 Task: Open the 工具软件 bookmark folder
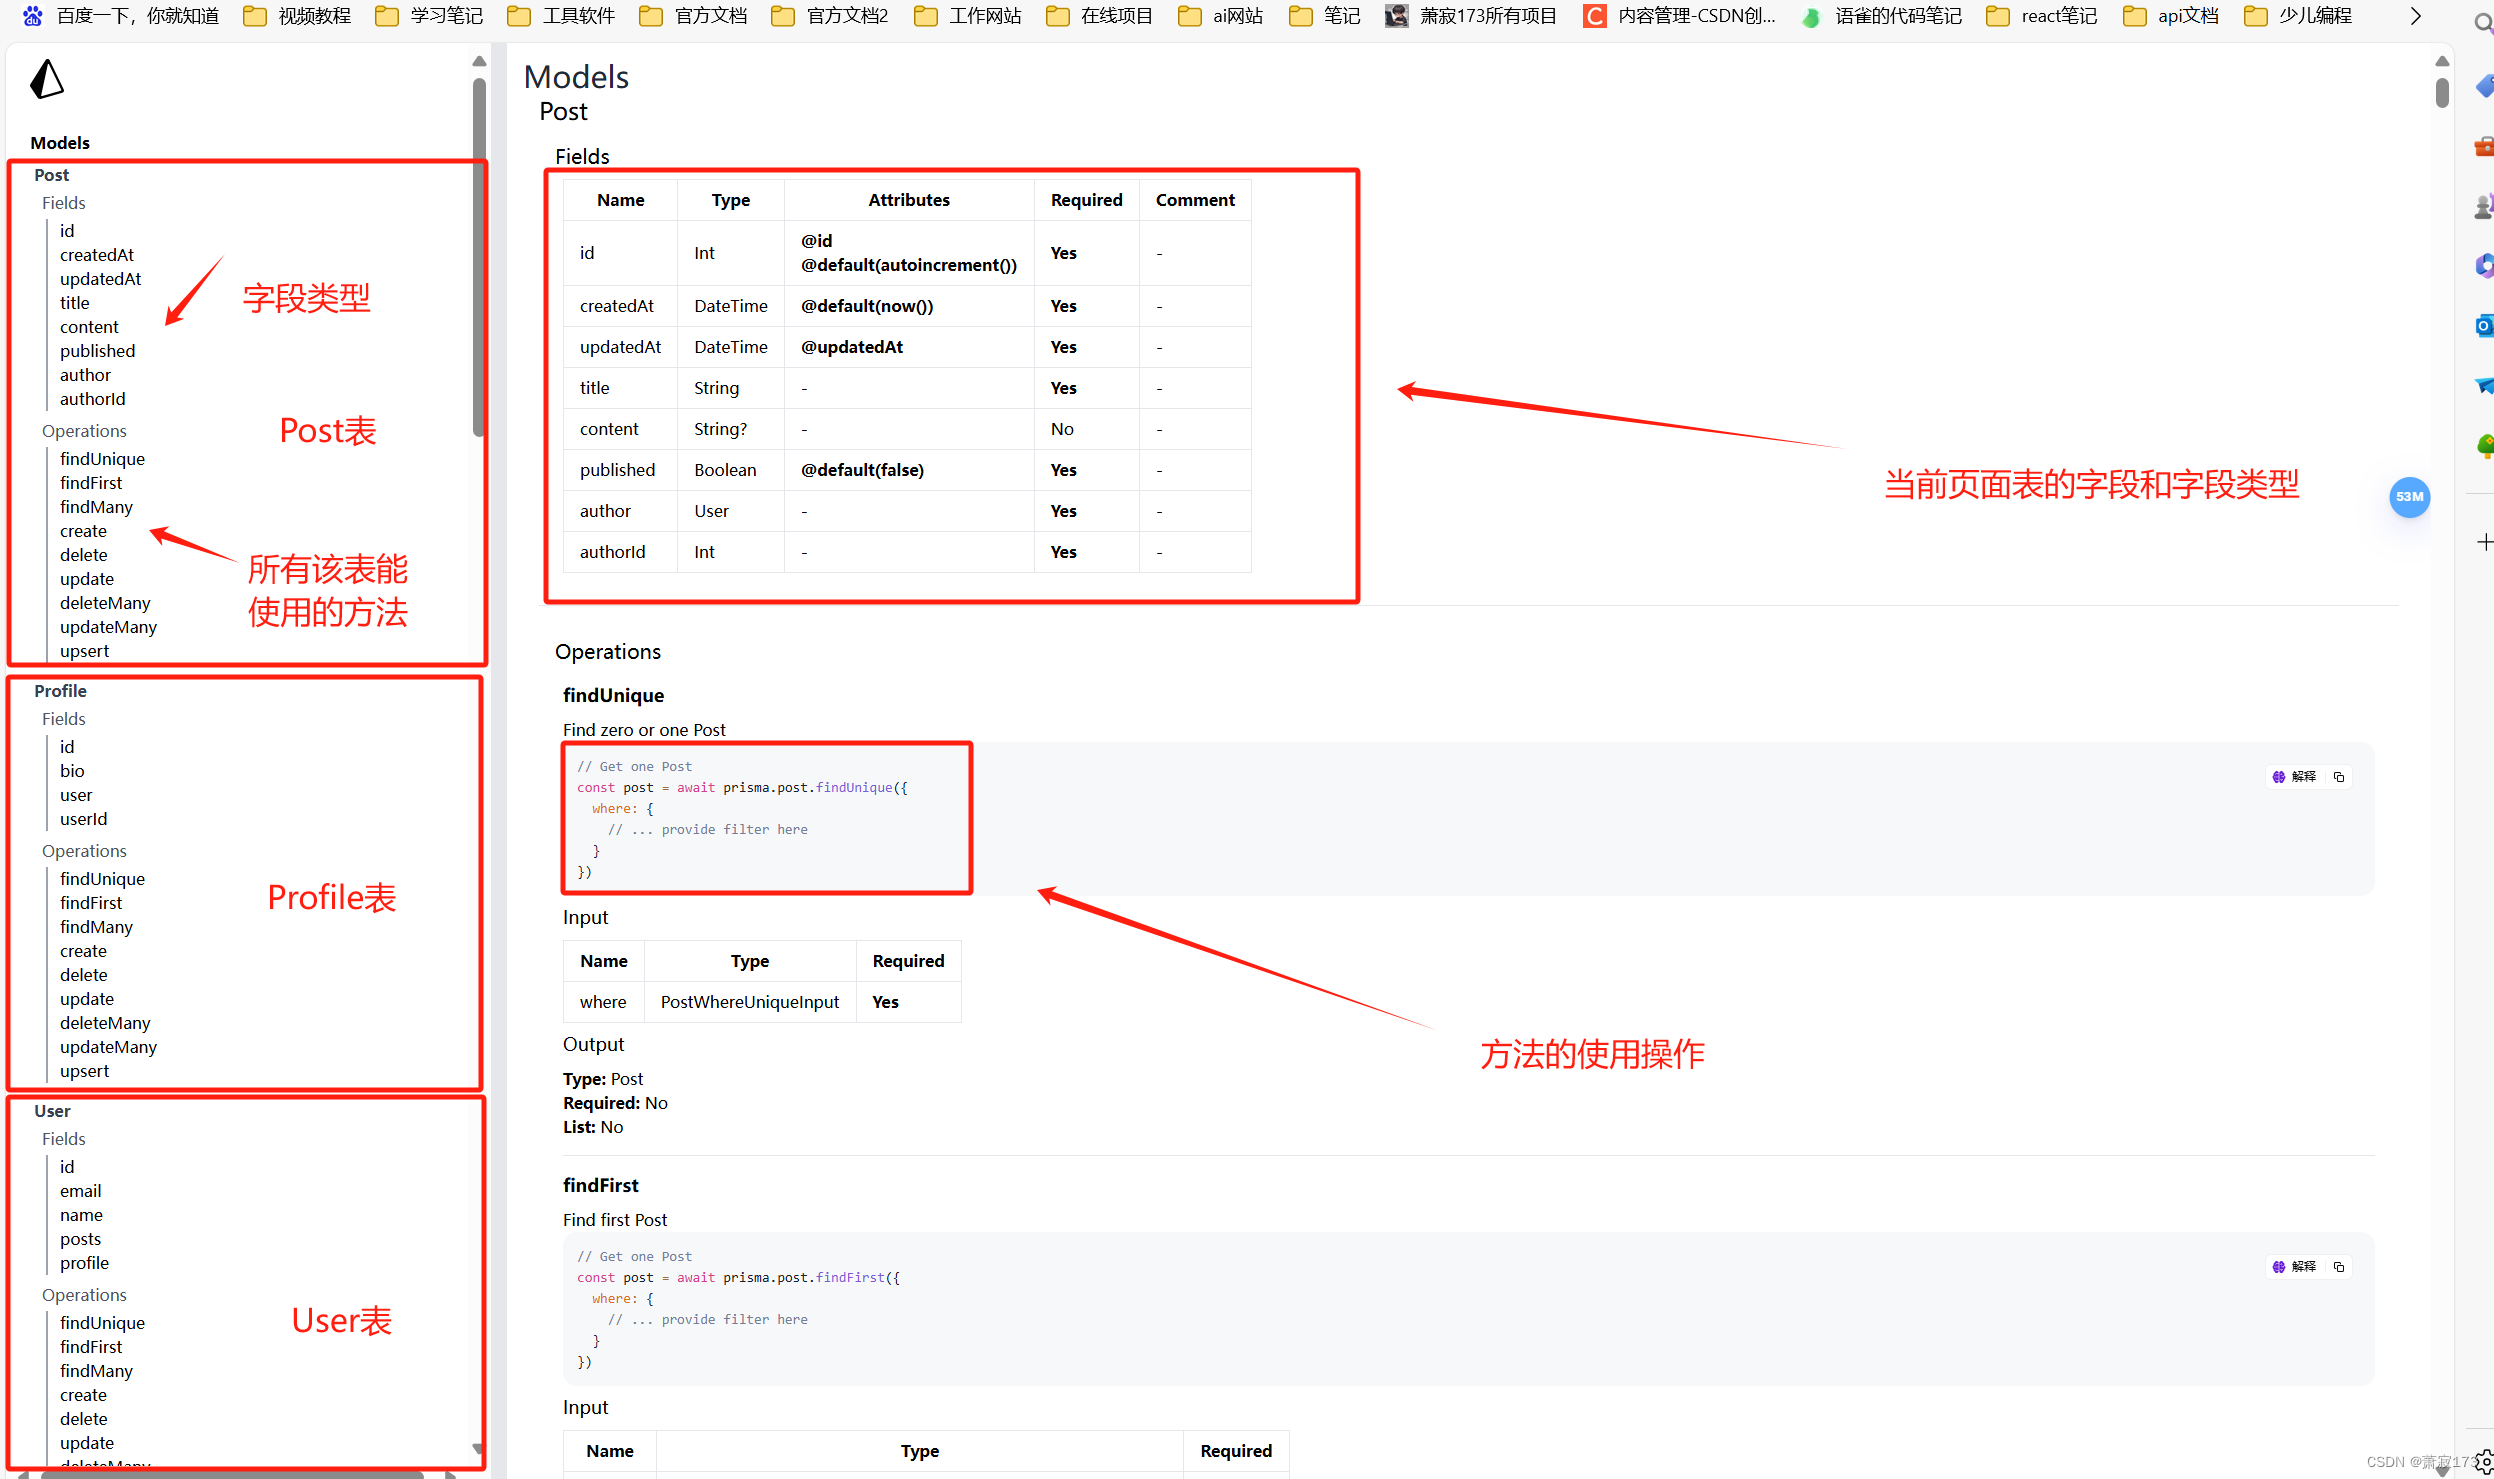[562, 16]
